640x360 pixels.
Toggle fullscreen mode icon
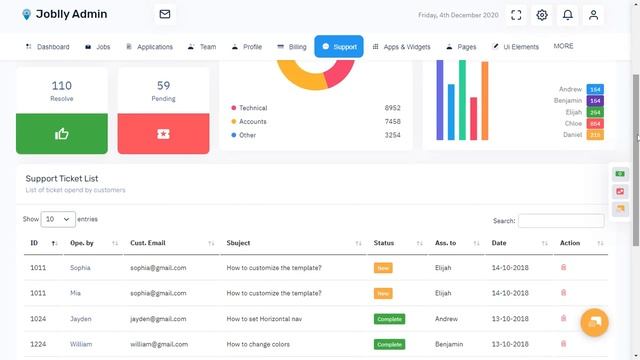tap(516, 15)
